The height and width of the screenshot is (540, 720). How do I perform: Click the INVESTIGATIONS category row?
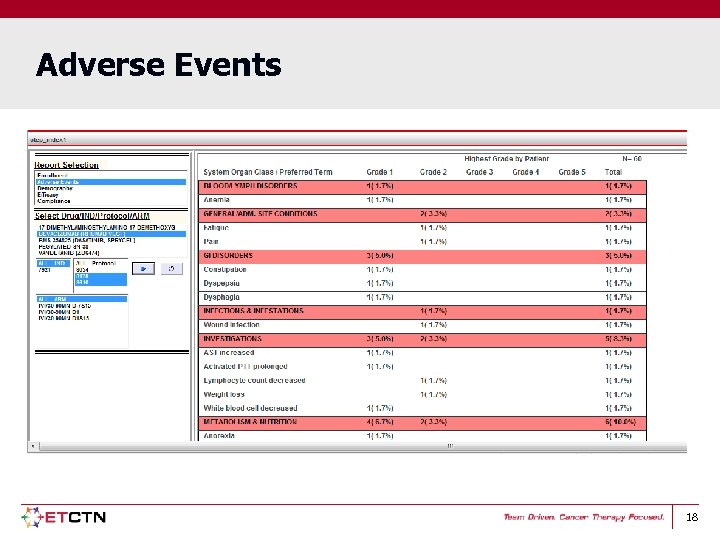point(422,339)
